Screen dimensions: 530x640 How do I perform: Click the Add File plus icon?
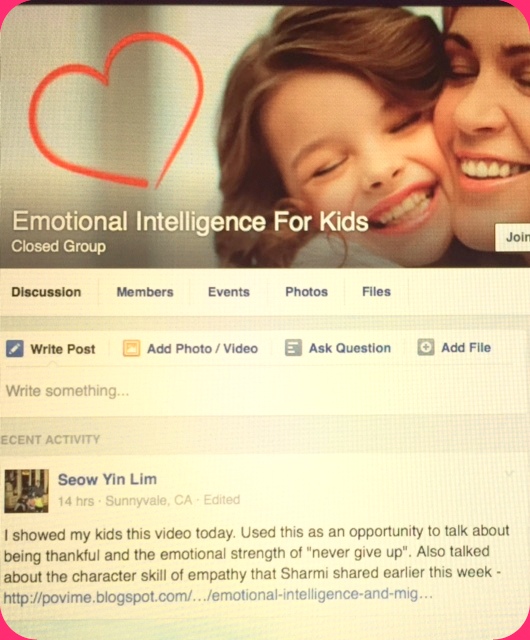(425, 348)
